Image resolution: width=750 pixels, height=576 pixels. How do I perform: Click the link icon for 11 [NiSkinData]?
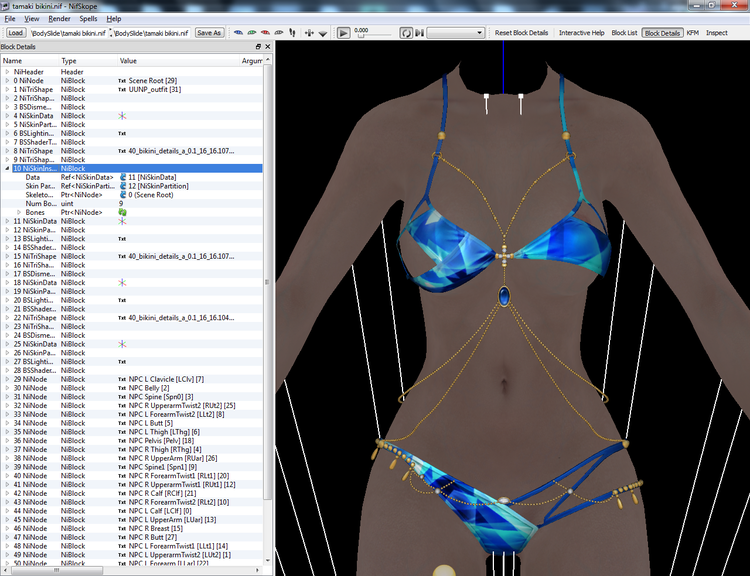pos(123,177)
